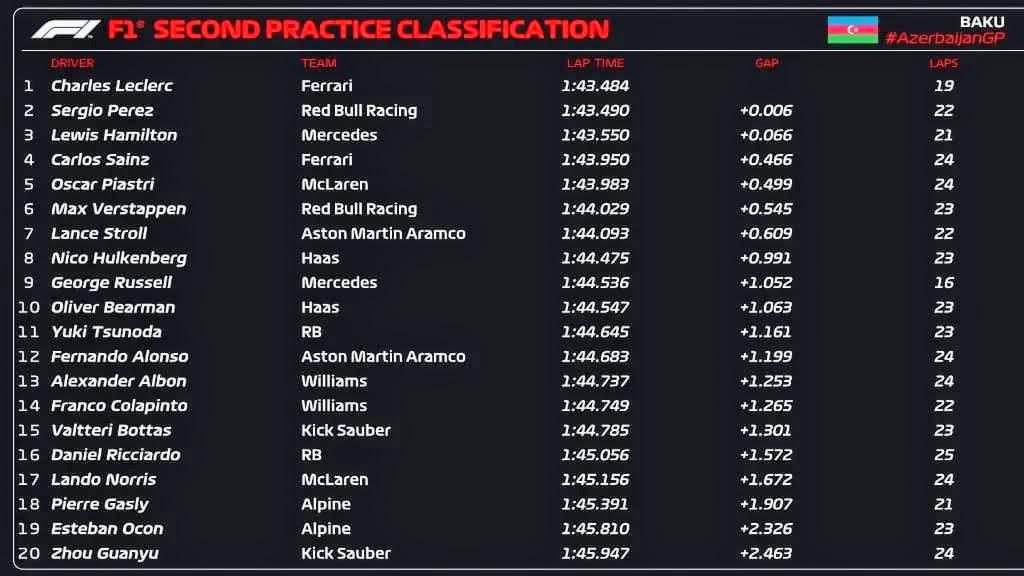Select driver Charles Leclerc in first place
The height and width of the screenshot is (576, 1024).
(112, 86)
